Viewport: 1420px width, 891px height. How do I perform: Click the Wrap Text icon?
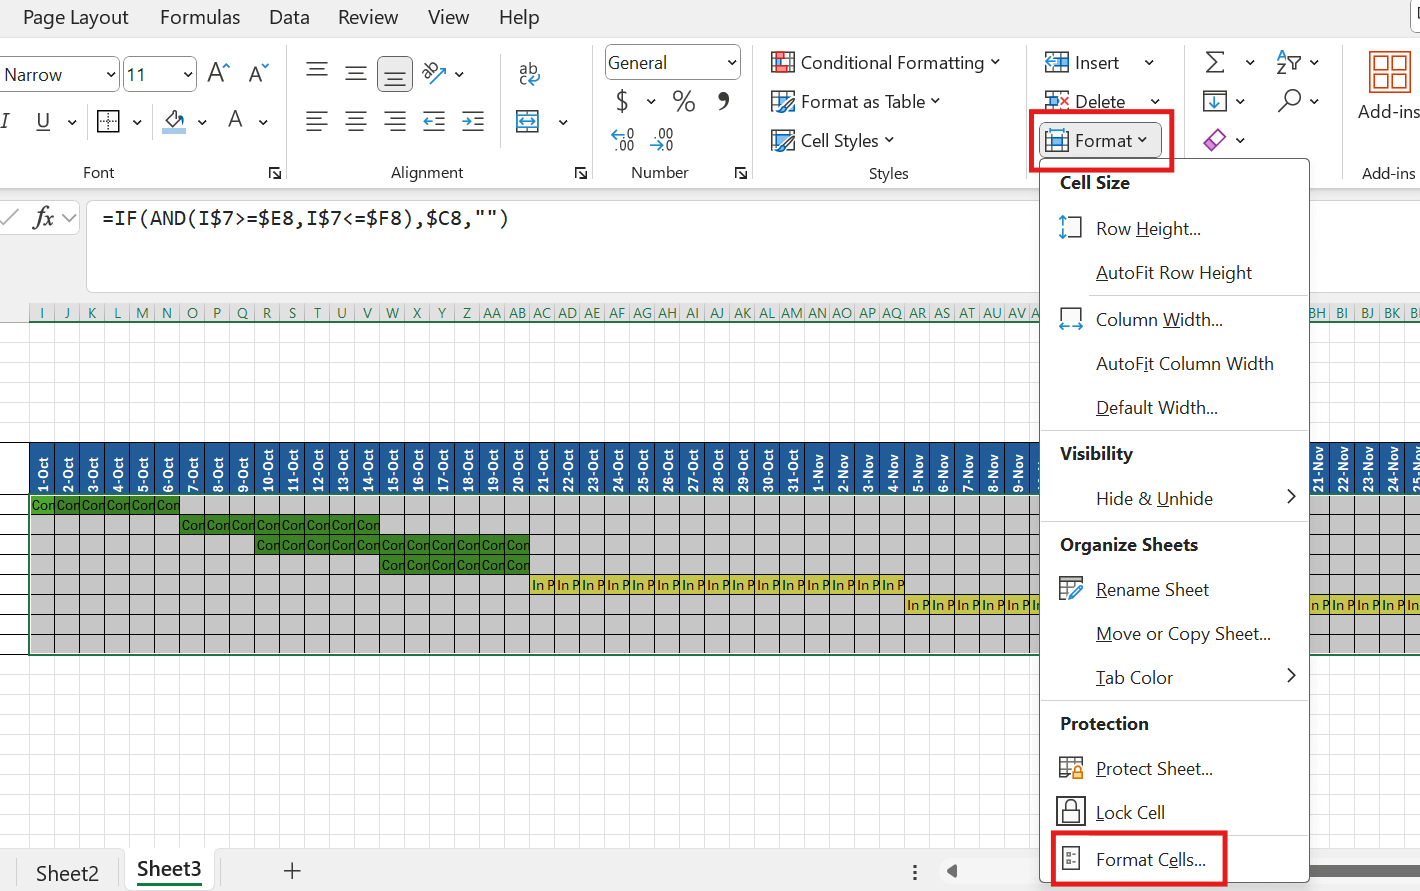pos(529,73)
